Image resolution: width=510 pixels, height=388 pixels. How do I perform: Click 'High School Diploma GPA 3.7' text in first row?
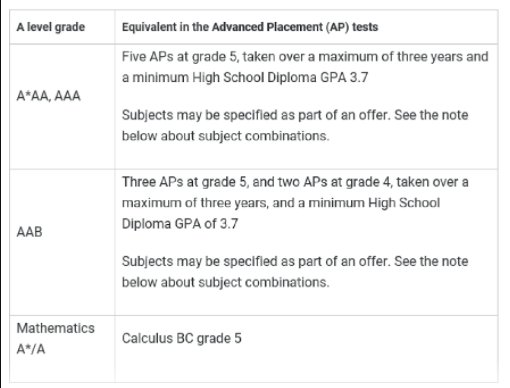pos(280,78)
